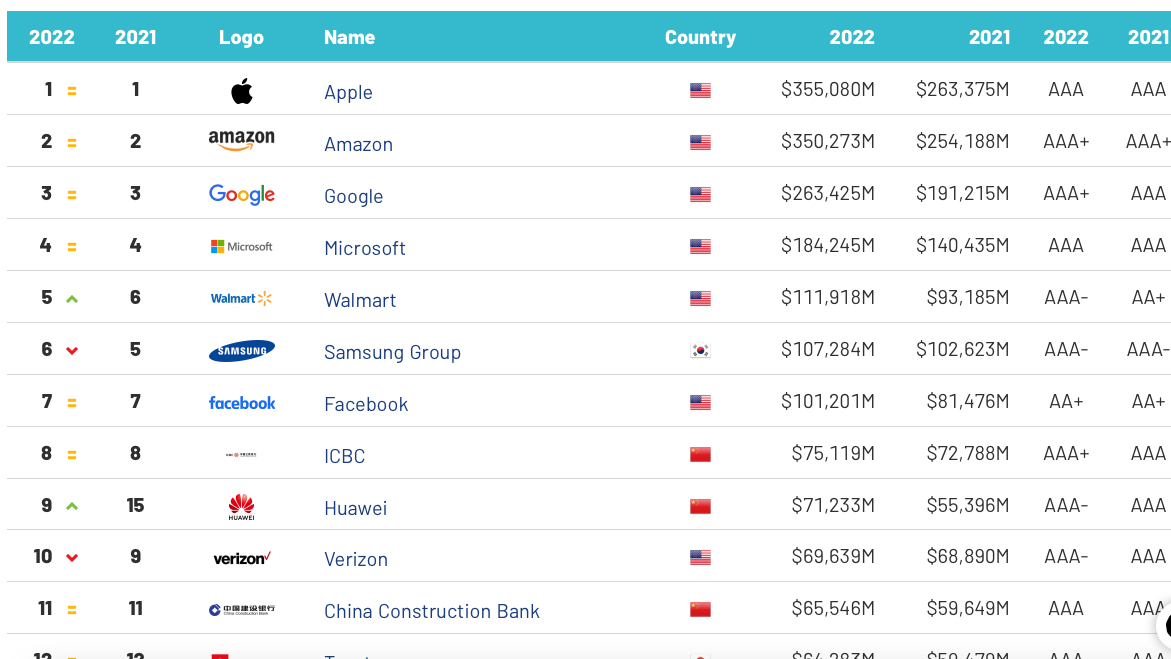Click the Google logo image
This screenshot has height=659, width=1171.
241,194
